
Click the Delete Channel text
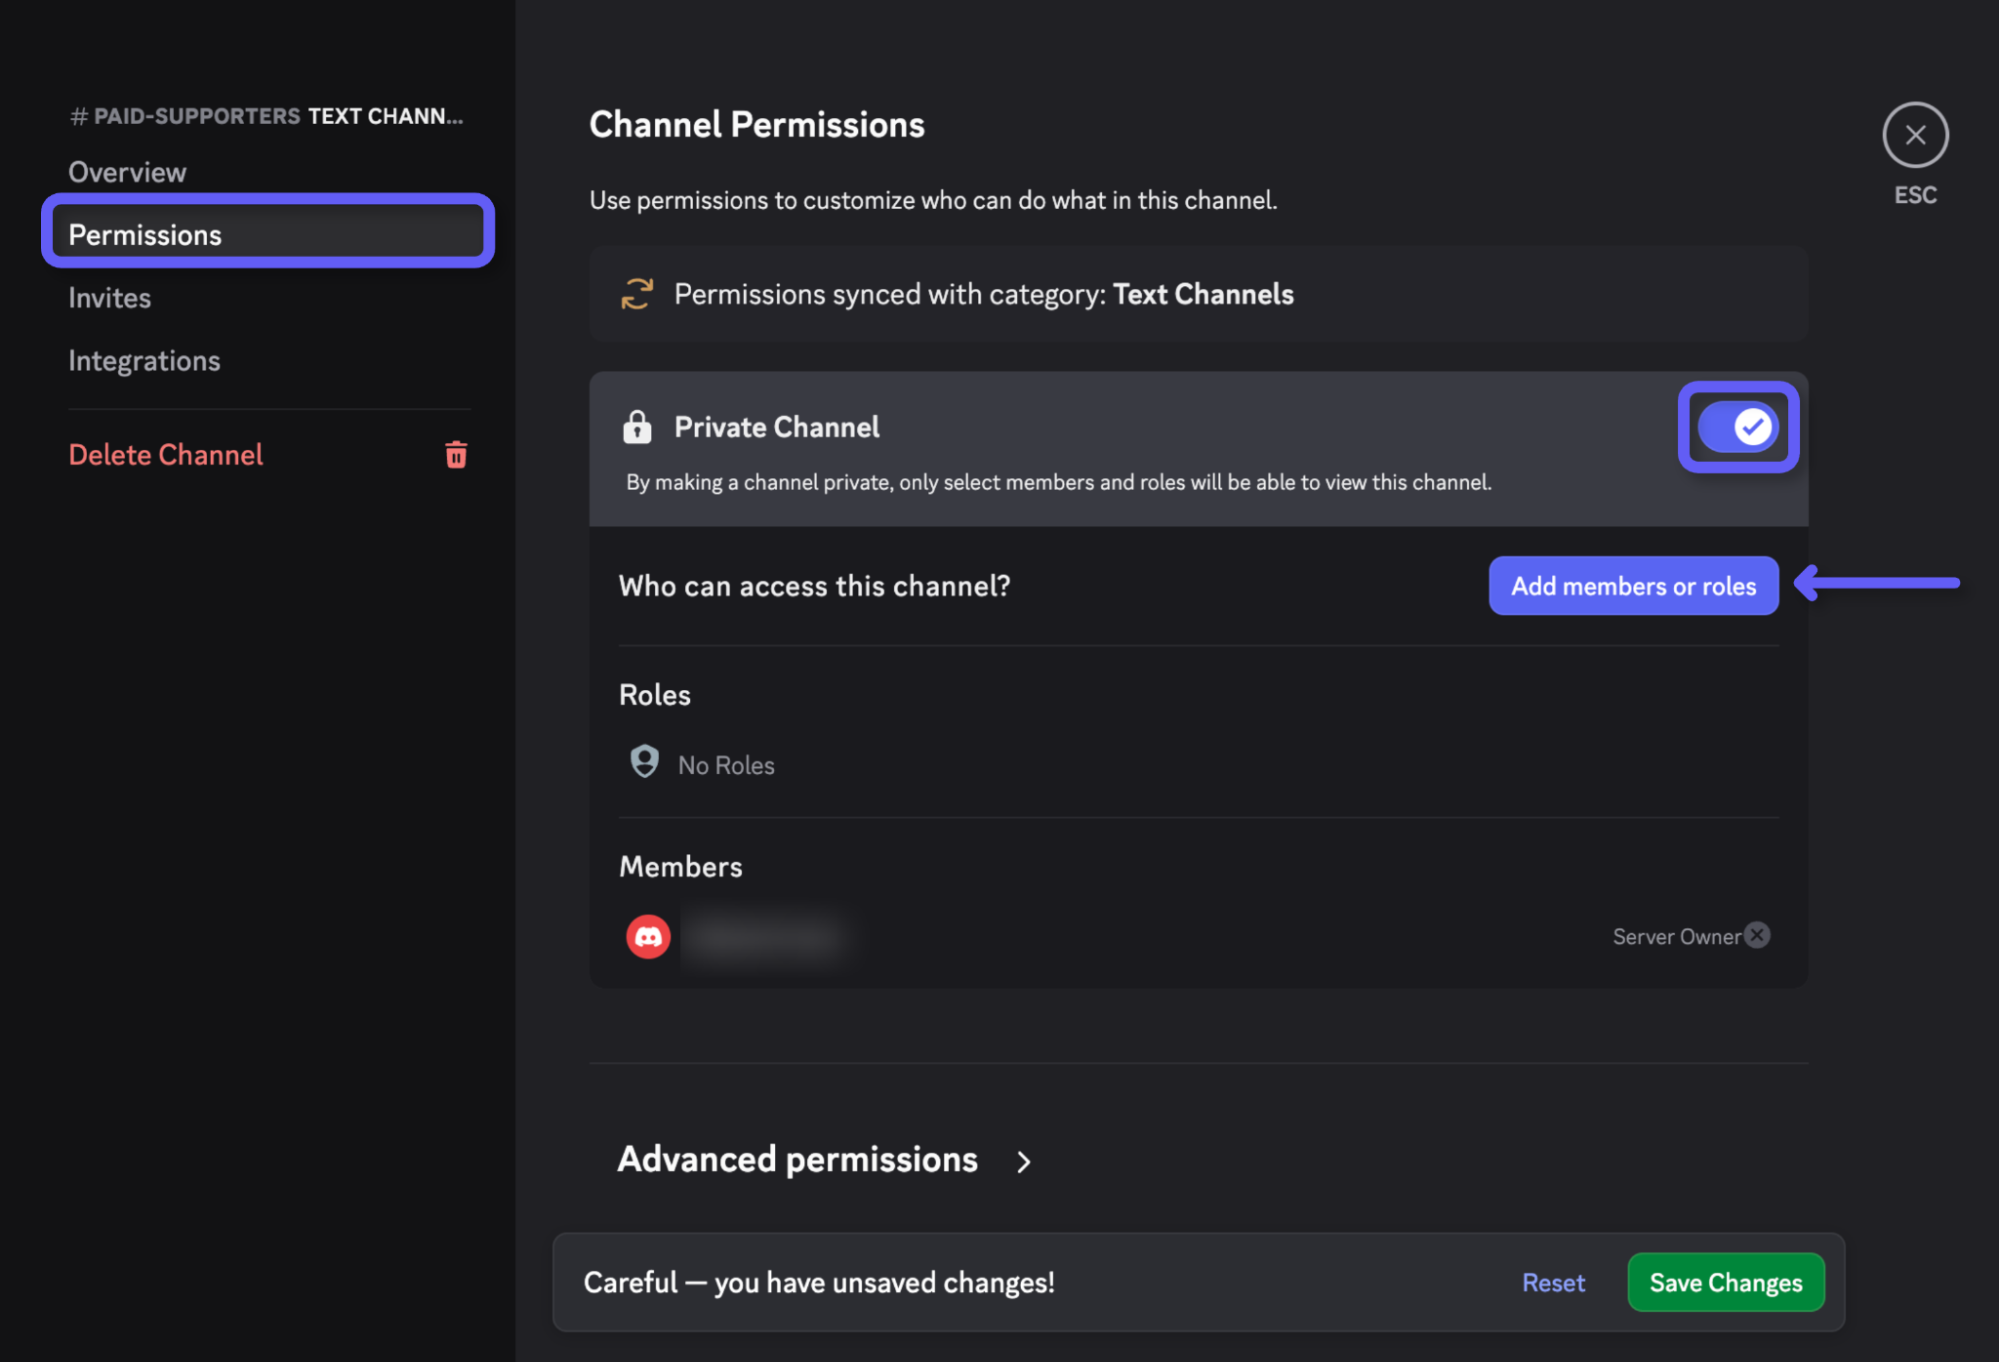[x=166, y=455]
